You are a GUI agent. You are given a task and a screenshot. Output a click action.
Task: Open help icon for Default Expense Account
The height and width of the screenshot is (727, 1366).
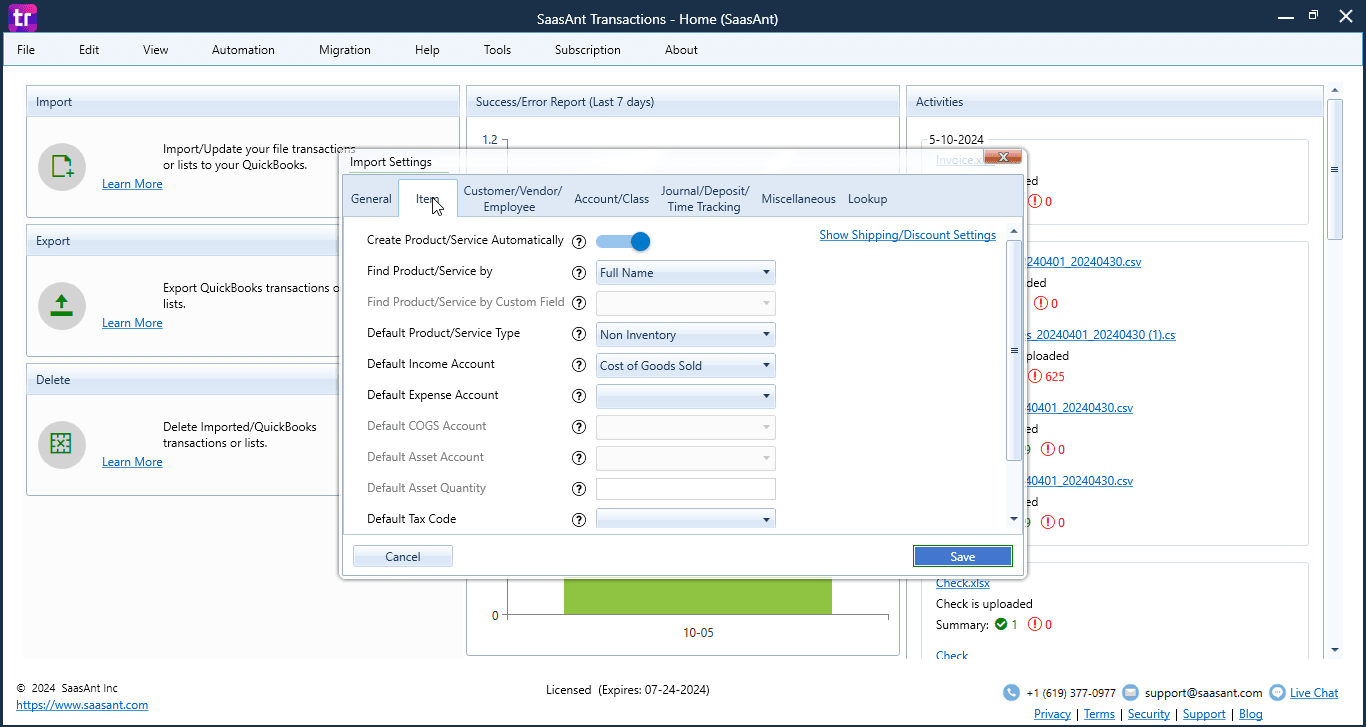pyautogui.click(x=578, y=396)
